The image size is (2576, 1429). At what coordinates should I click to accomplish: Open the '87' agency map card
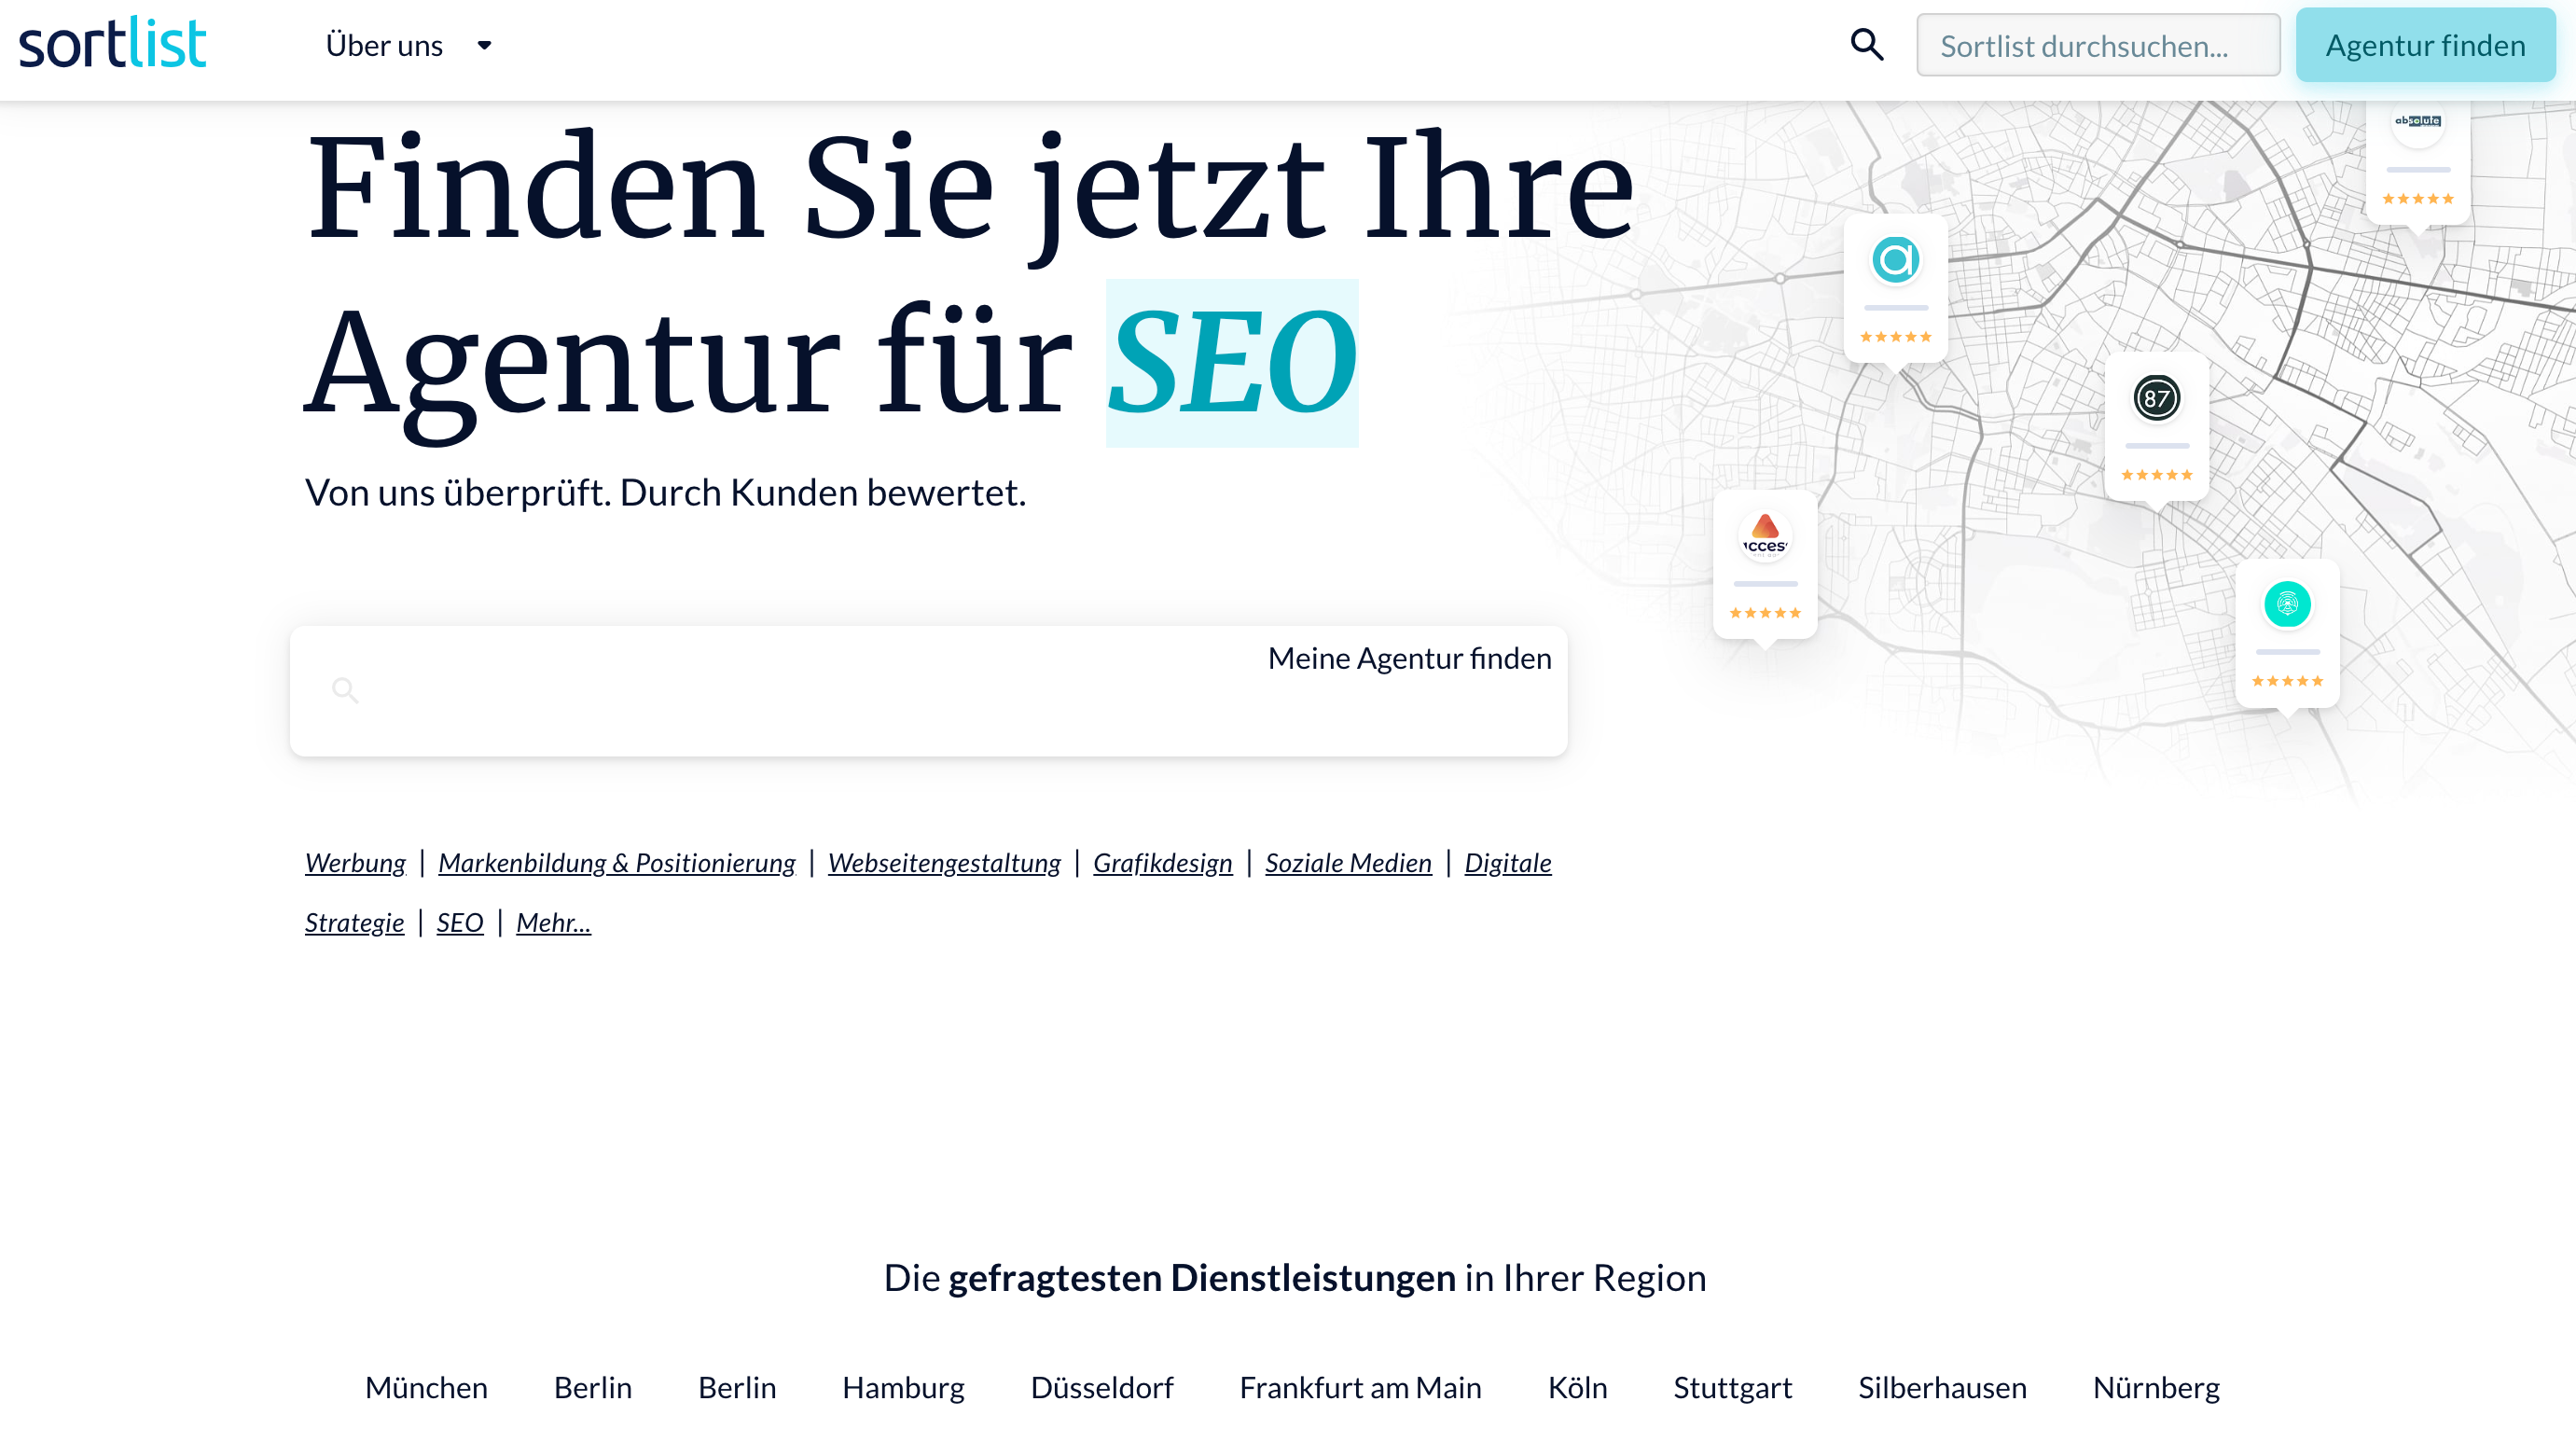click(2157, 425)
